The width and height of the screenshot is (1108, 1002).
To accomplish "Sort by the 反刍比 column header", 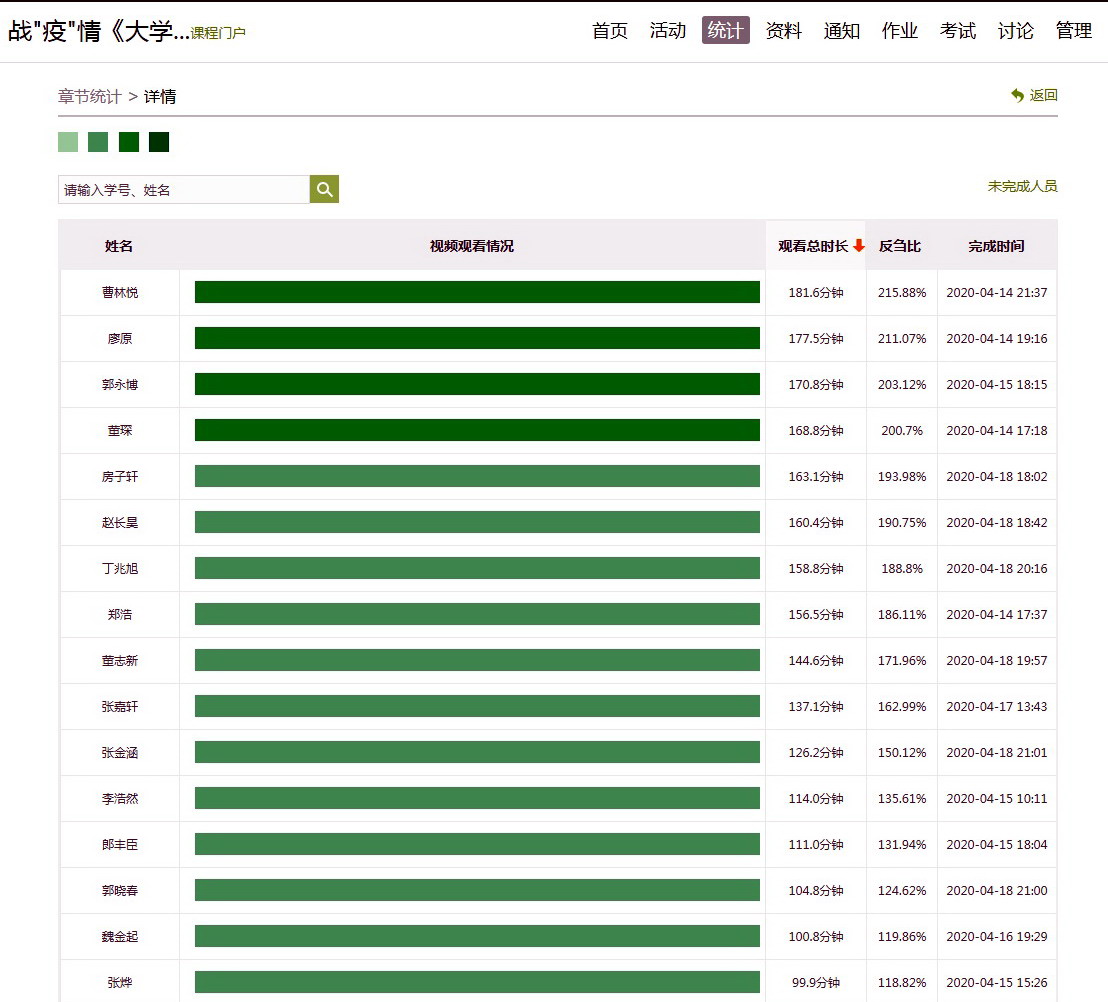I will click(x=900, y=246).
